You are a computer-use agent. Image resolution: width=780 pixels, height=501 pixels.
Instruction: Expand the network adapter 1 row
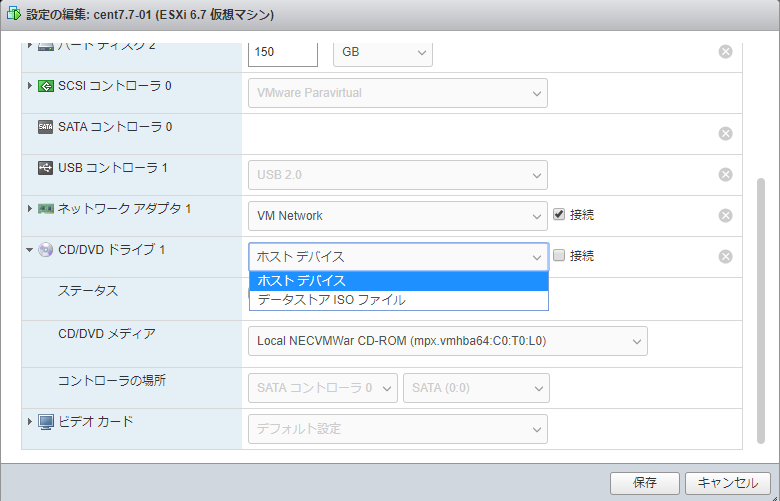click(30, 208)
